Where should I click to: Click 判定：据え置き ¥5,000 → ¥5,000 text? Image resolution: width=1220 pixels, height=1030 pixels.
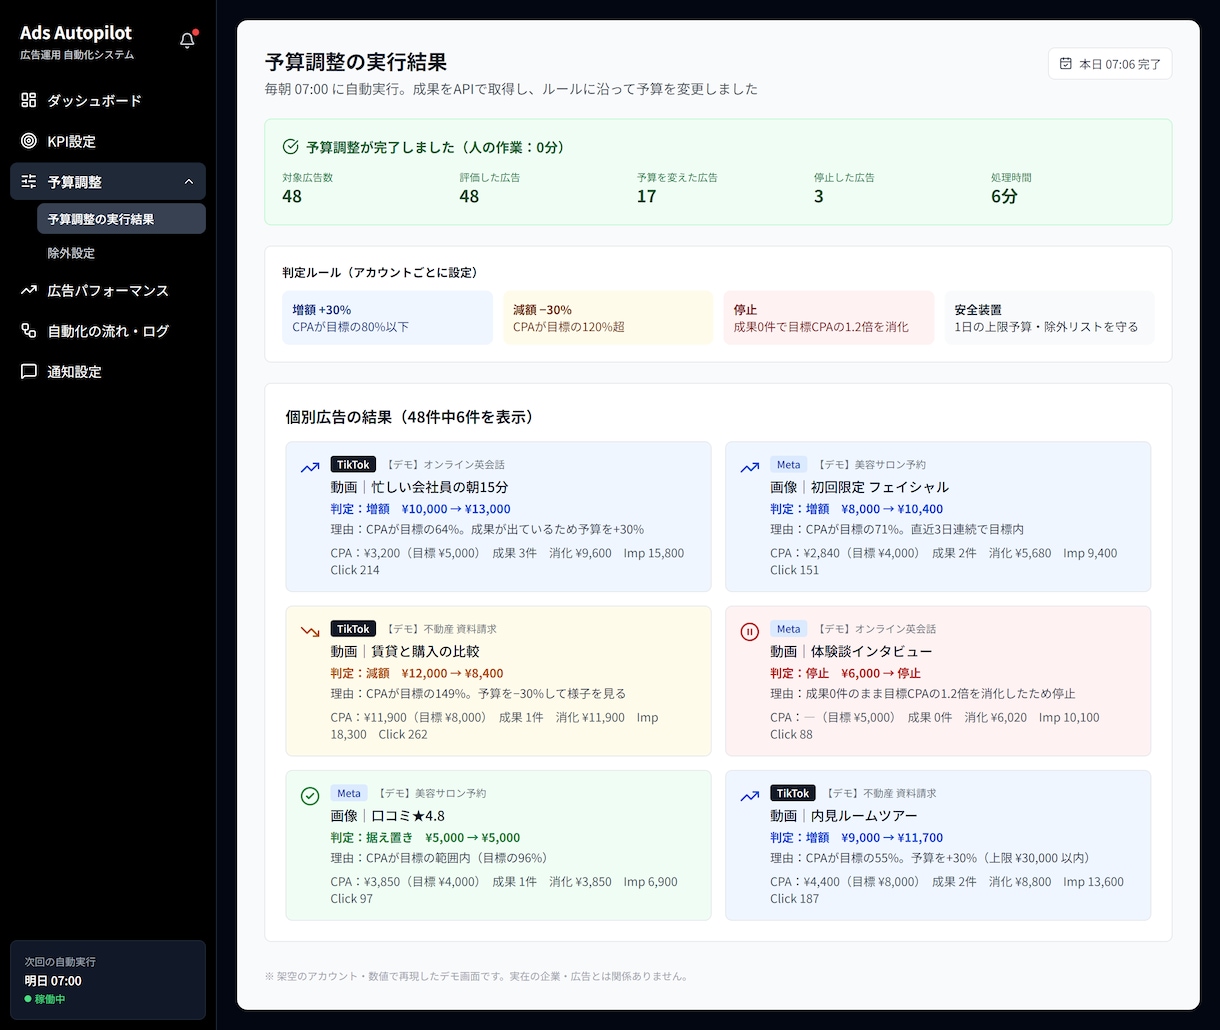pyautogui.click(x=425, y=837)
